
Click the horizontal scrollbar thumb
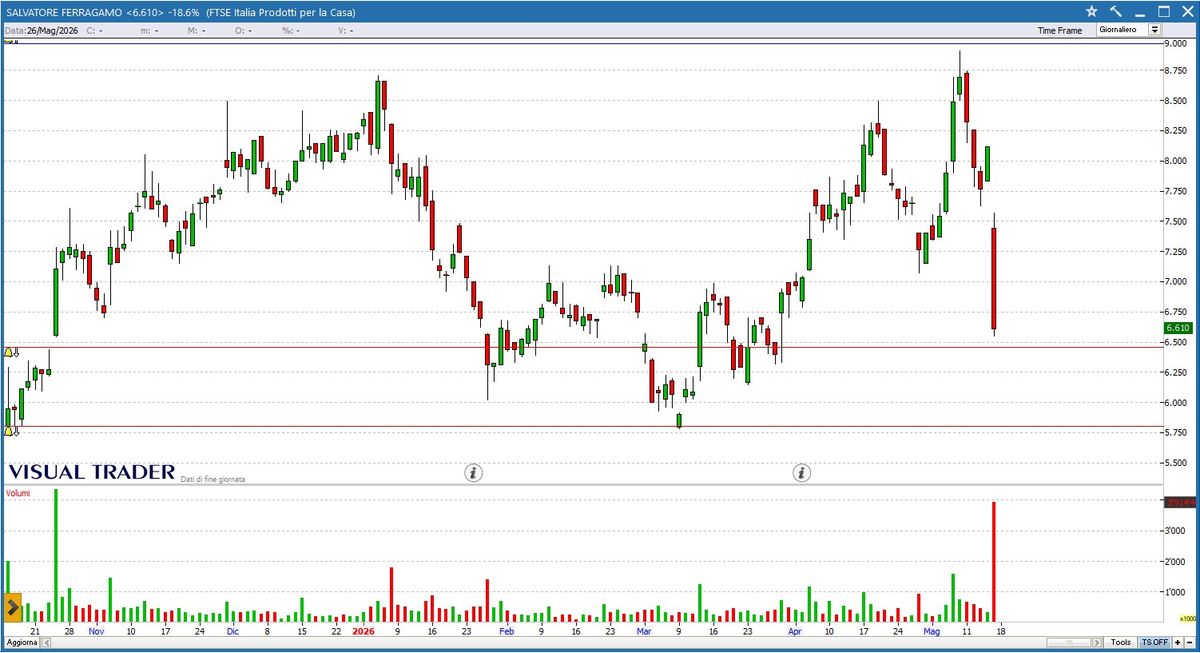point(1068,641)
